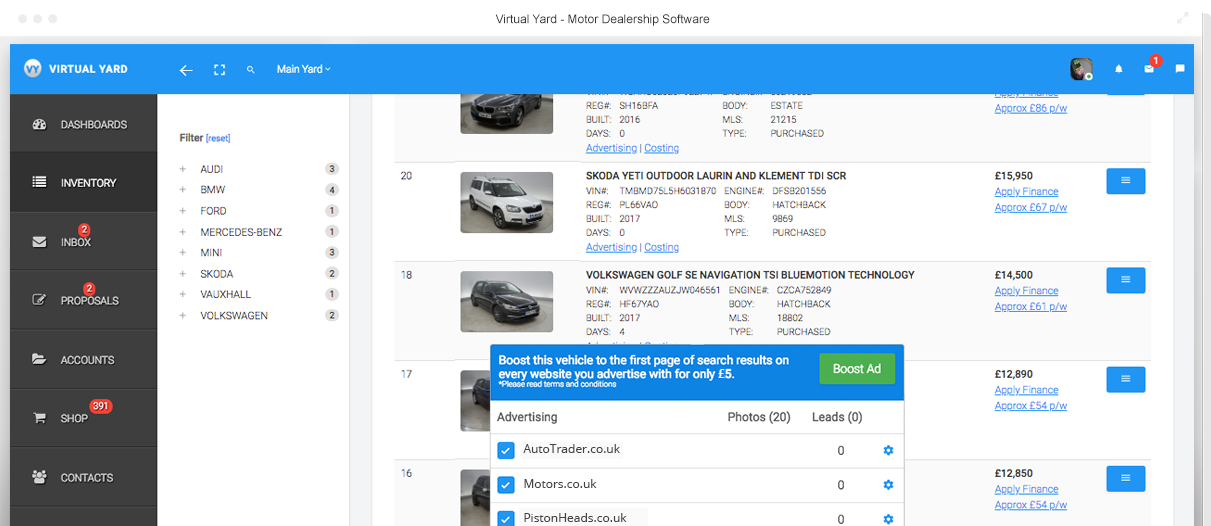Click the Volkswagen Golf SE Navigation title
This screenshot has height=526, width=1211.
pyautogui.click(x=750, y=275)
